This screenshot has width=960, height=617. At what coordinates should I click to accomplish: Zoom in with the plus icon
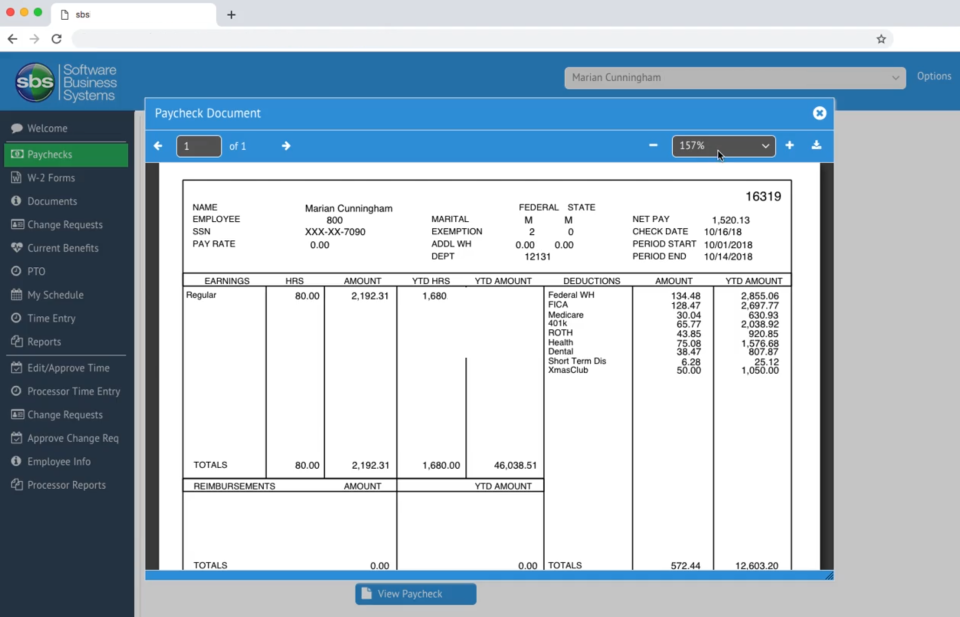point(789,145)
